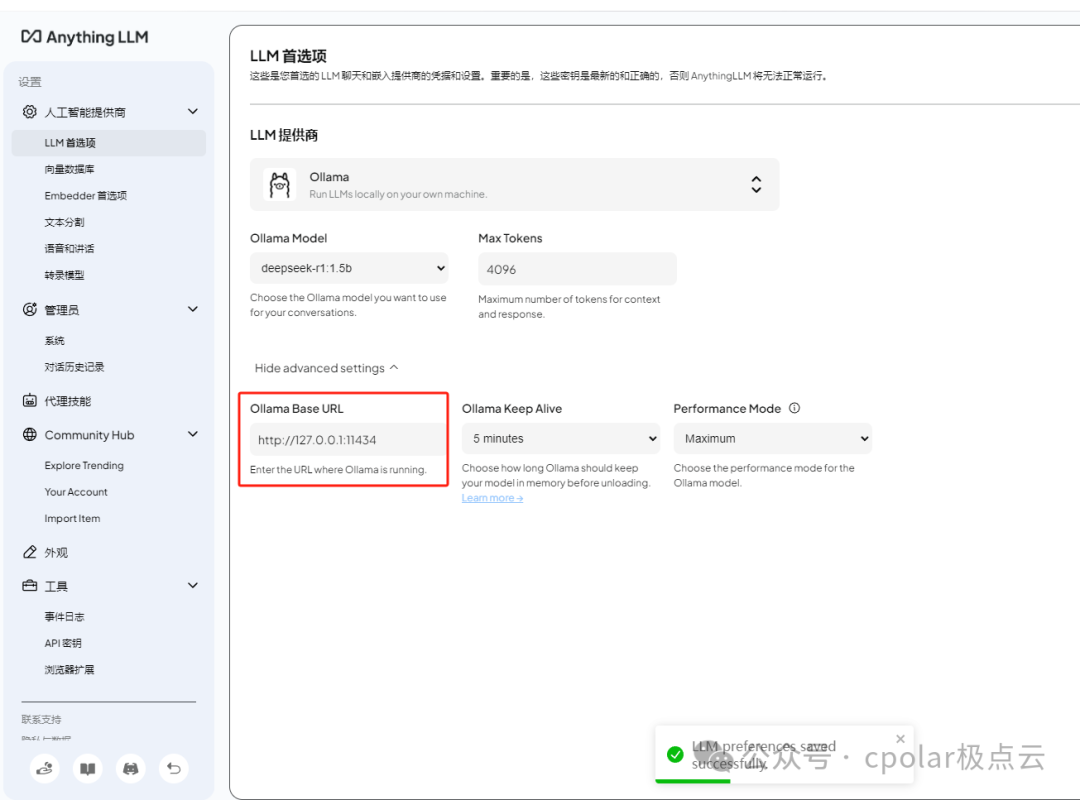Open the deepseek-r1:1.5b model dropdown
This screenshot has height=800, width=1080.
pos(349,268)
